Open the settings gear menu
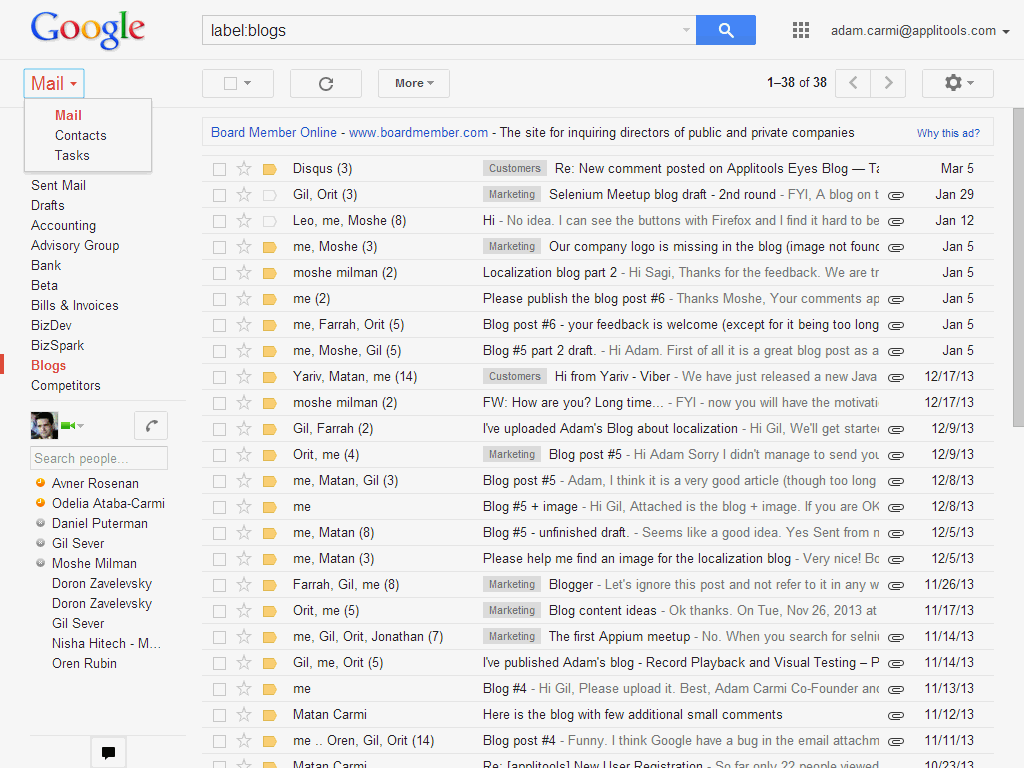 pos(957,84)
